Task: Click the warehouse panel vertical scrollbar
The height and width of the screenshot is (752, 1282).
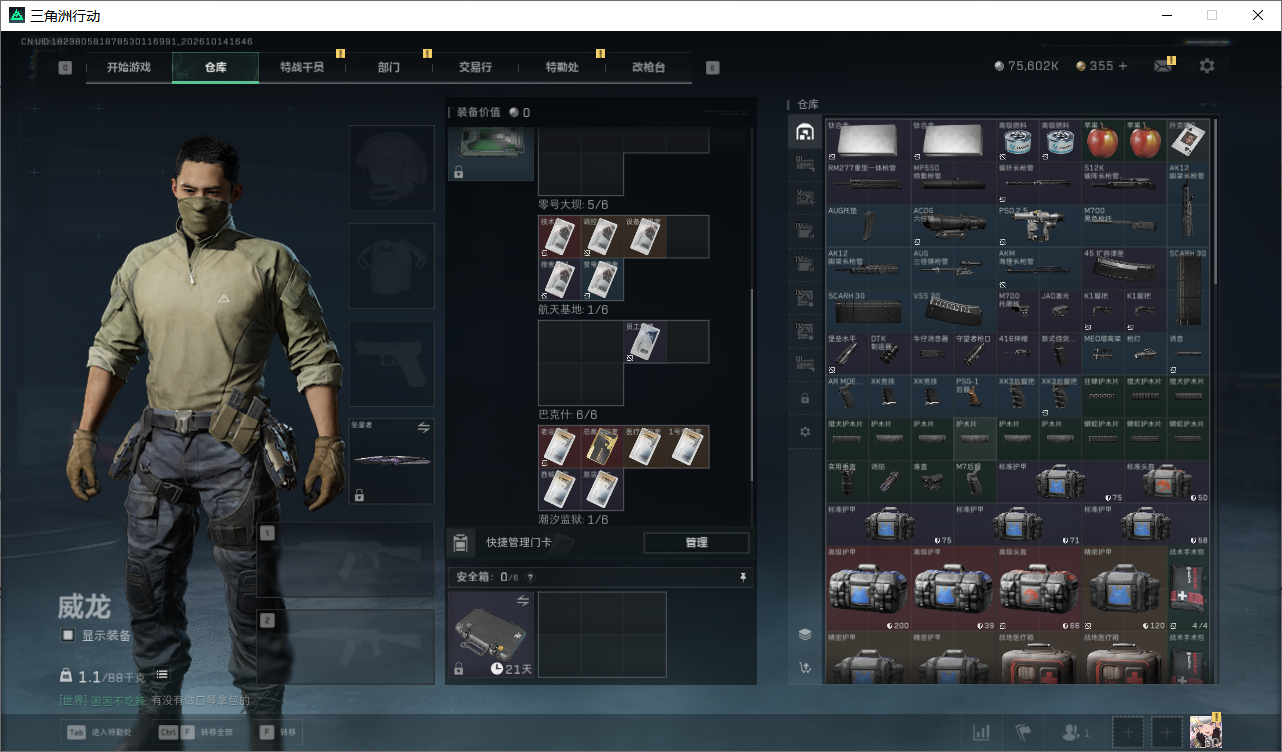Action: 1216,200
